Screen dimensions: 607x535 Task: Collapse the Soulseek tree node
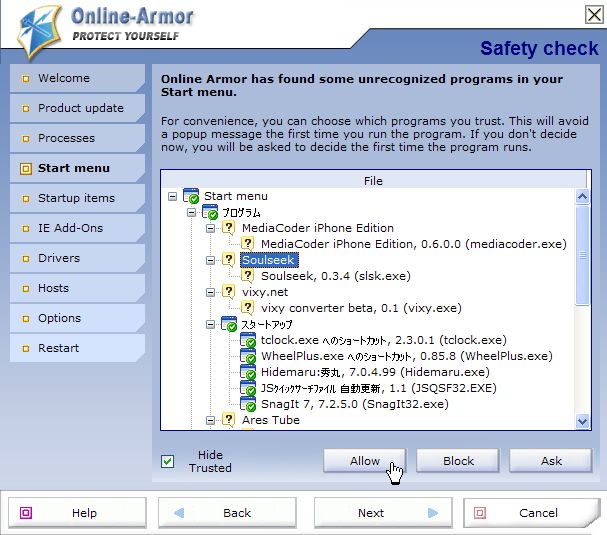click(210, 261)
